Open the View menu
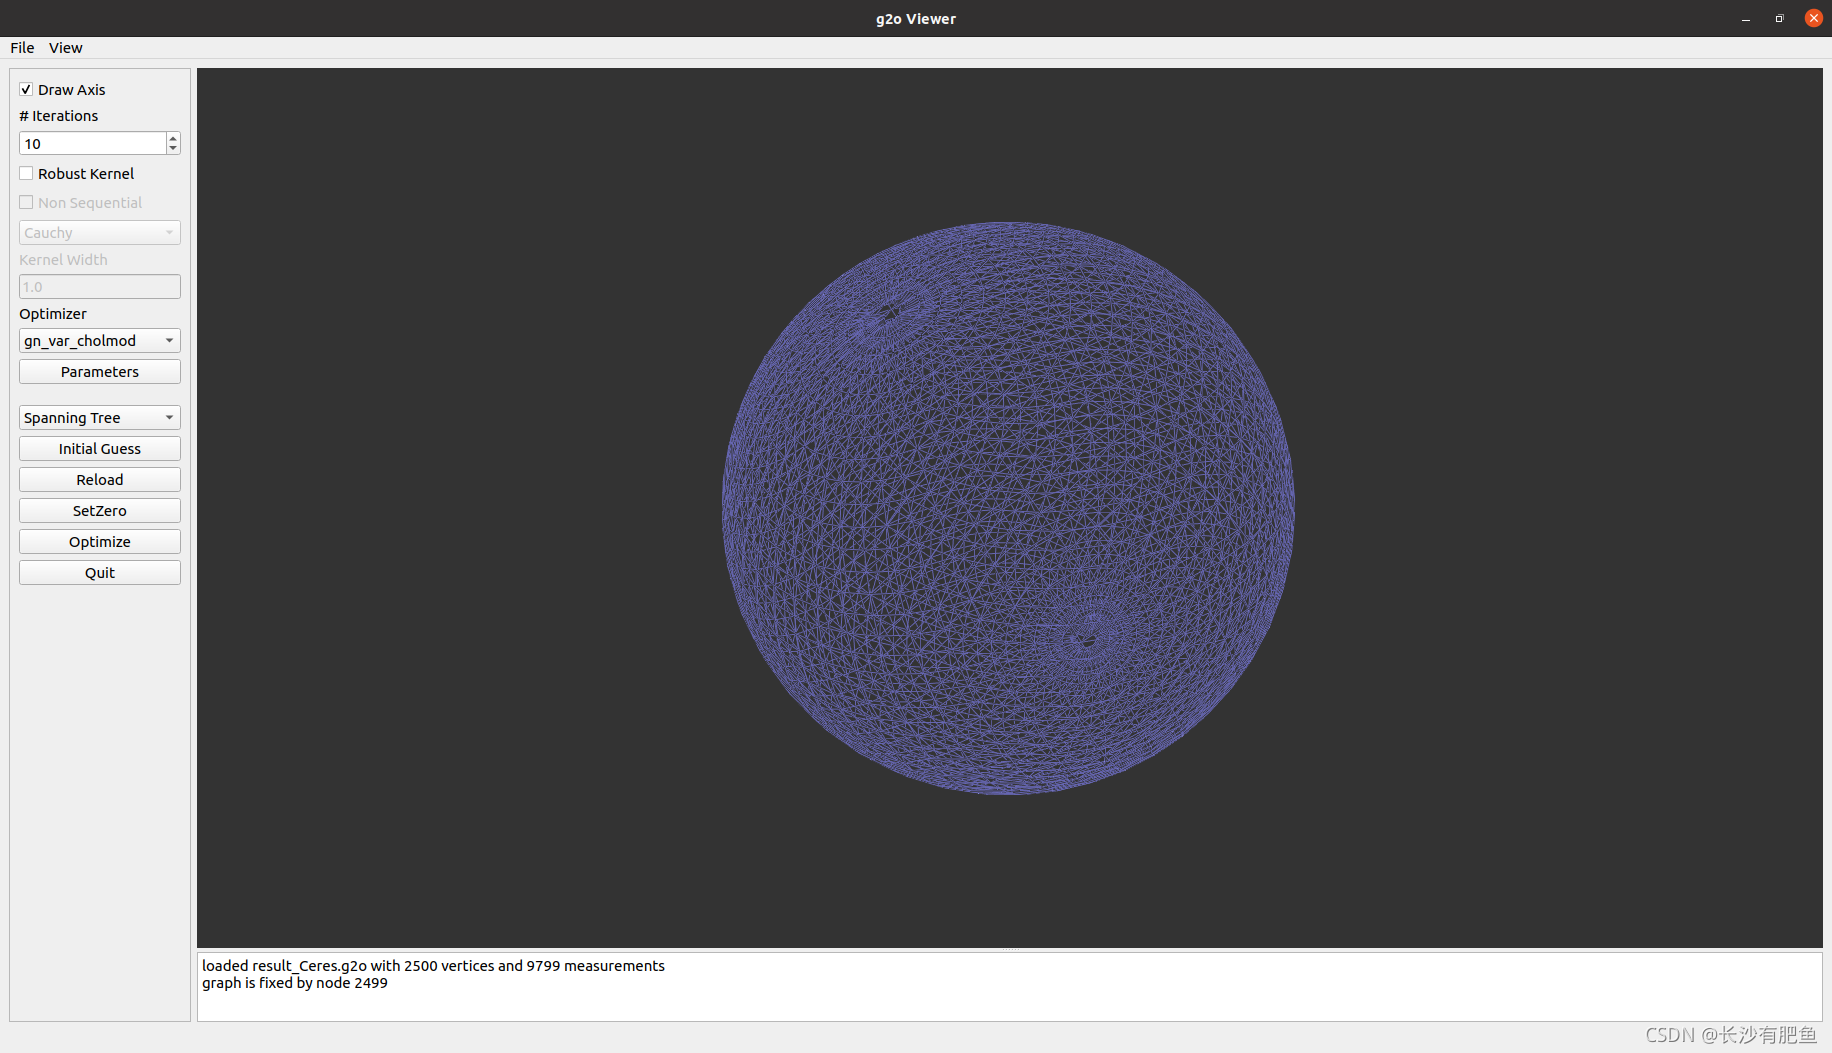Viewport: 1832px width, 1053px height. tap(66, 48)
